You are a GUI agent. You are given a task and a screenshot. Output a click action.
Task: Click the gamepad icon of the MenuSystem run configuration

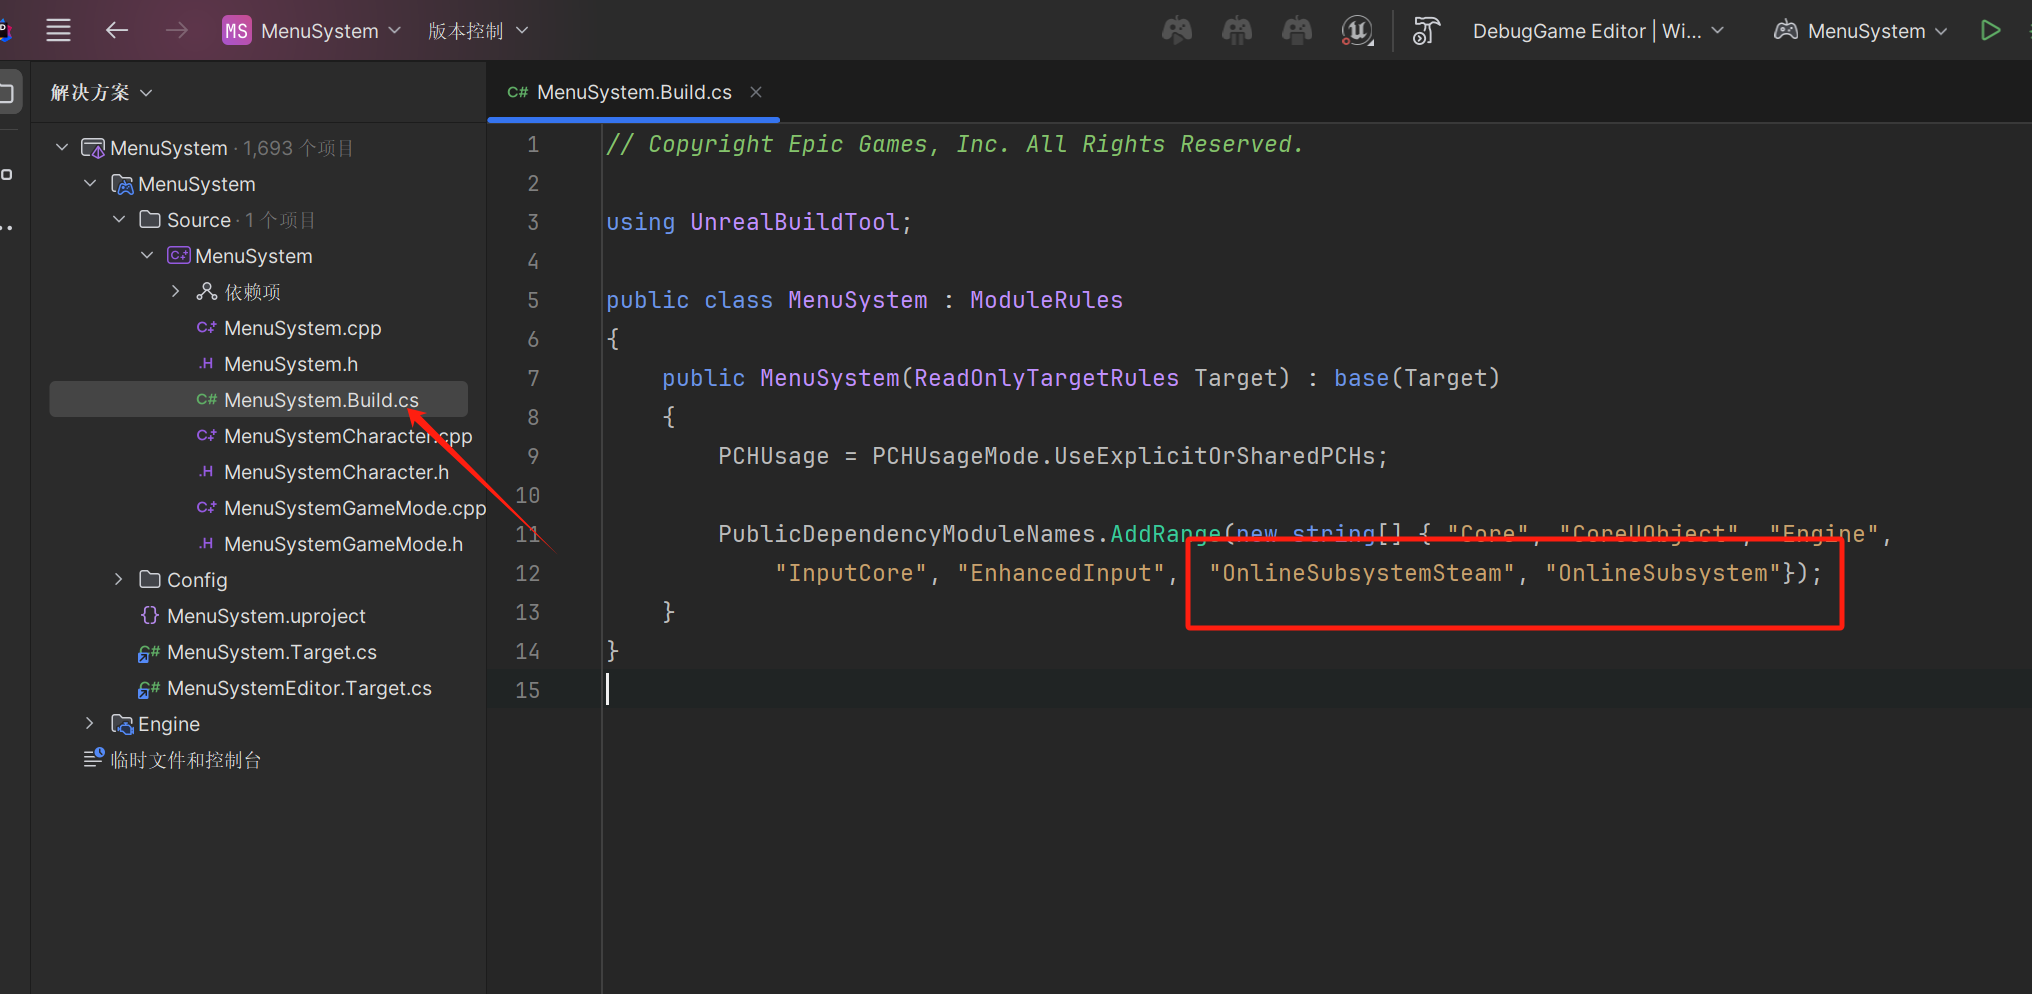pyautogui.click(x=1786, y=31)
